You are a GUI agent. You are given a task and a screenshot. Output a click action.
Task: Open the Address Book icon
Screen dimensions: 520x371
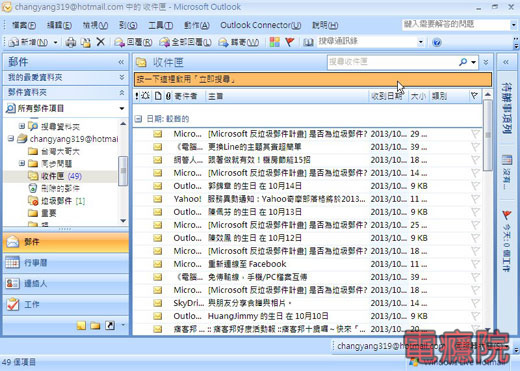point(308,42)
